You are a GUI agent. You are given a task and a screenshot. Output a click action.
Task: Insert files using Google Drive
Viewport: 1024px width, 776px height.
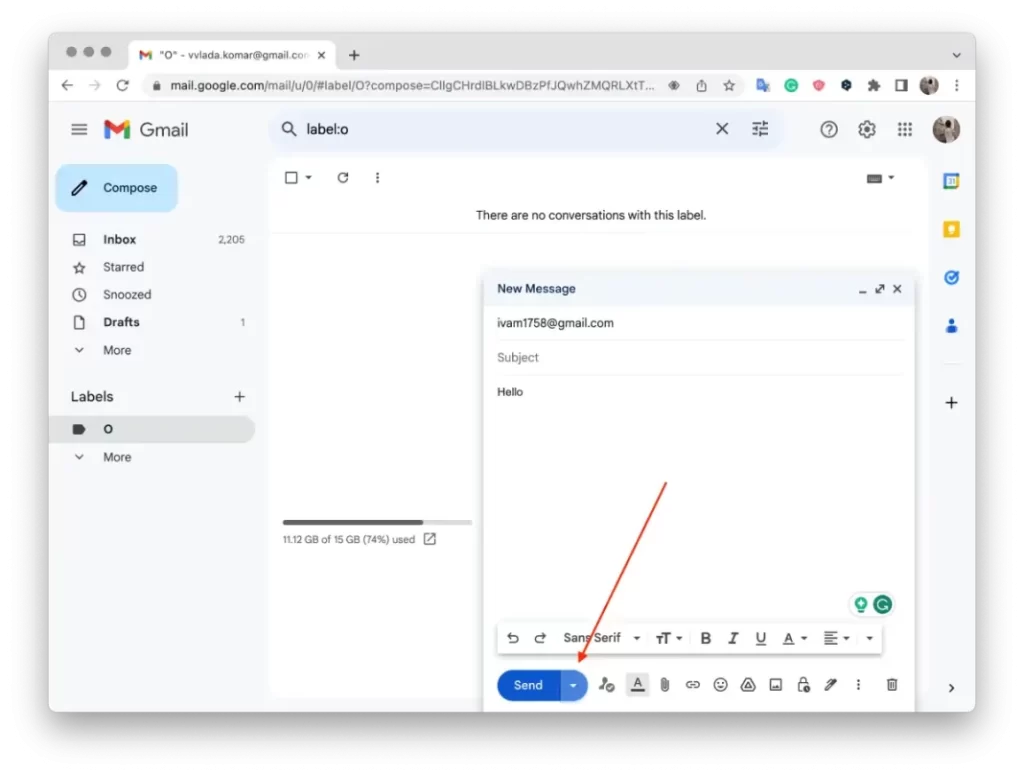click(748, 685)
